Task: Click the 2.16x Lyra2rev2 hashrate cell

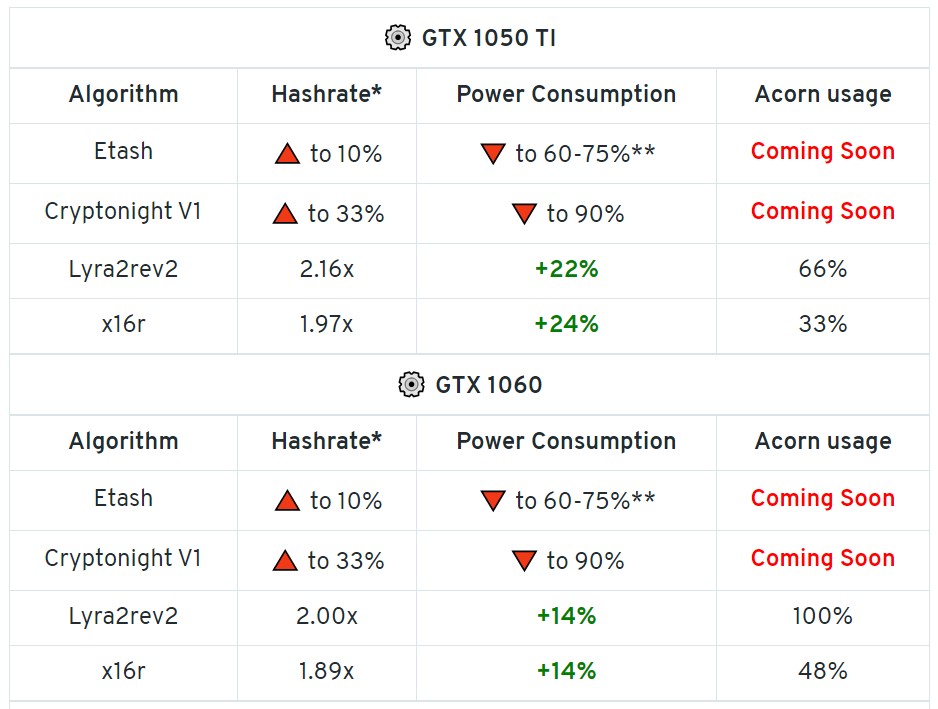Action: tap(326, 270)
